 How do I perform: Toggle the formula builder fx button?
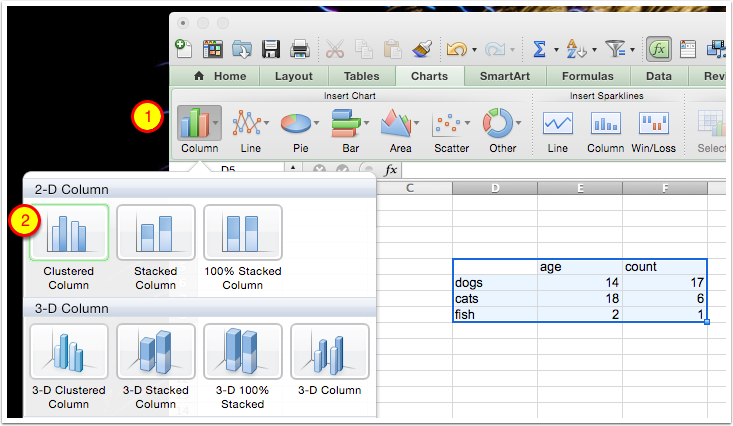click(x=658, y=48)
